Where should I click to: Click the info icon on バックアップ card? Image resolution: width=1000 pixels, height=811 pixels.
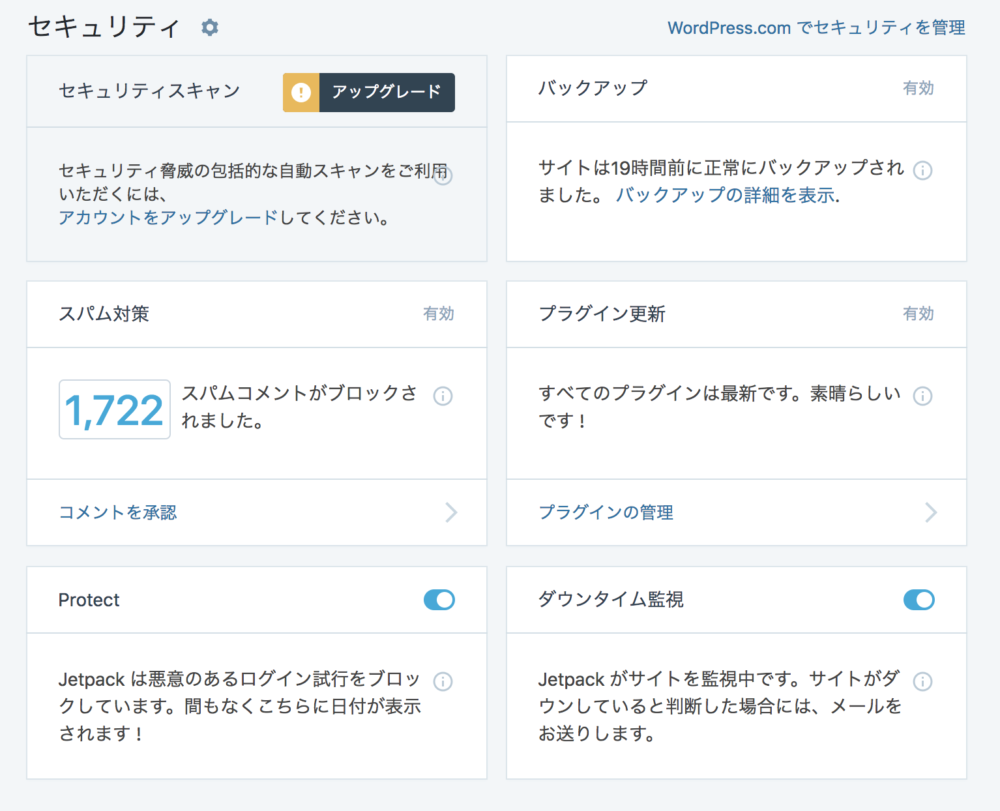[923, 170]
